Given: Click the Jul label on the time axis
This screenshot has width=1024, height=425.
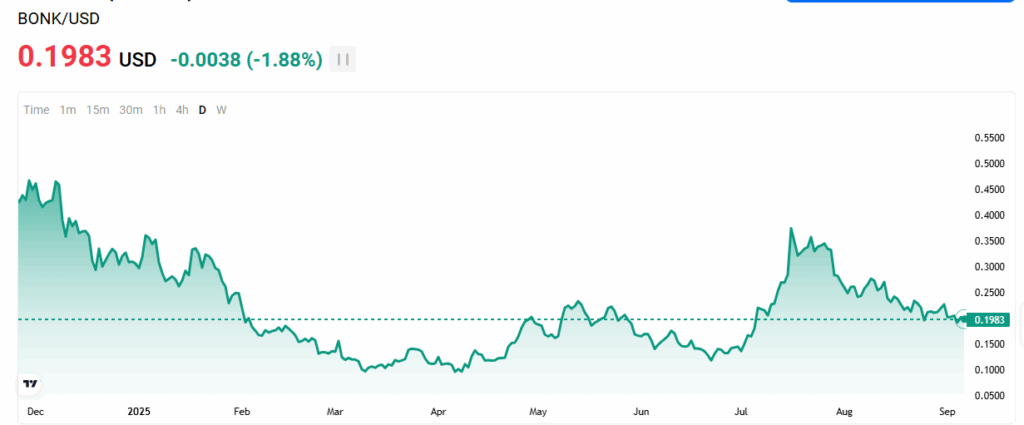Looking at the screenshot, I should coord(741,411).
